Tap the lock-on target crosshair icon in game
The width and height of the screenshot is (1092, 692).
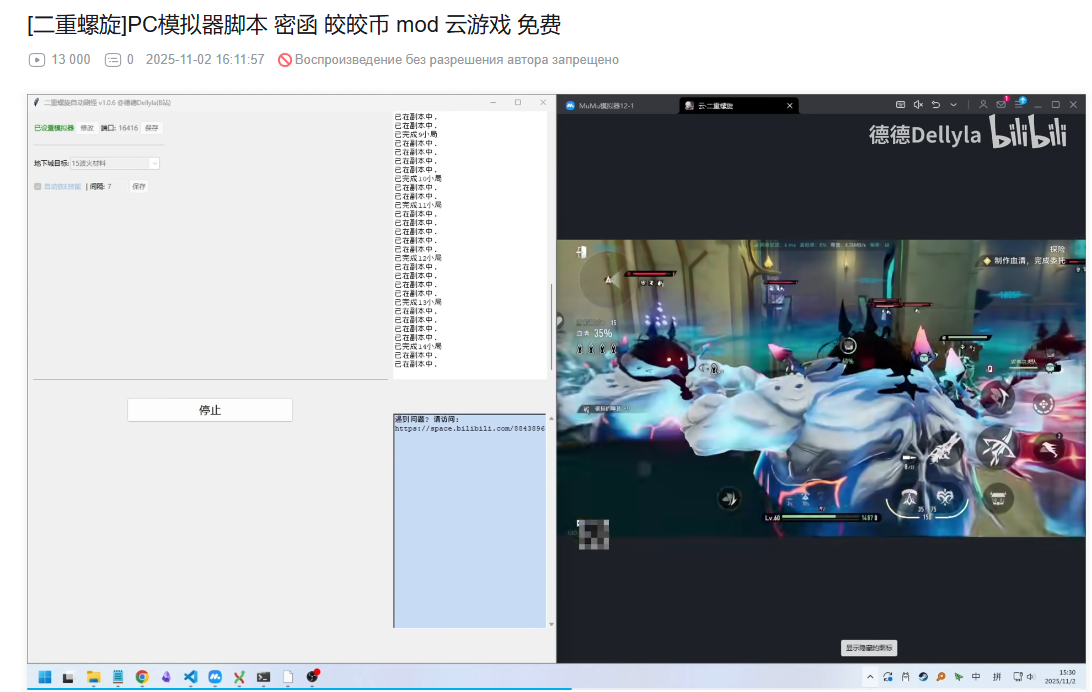coord(1043,404)
